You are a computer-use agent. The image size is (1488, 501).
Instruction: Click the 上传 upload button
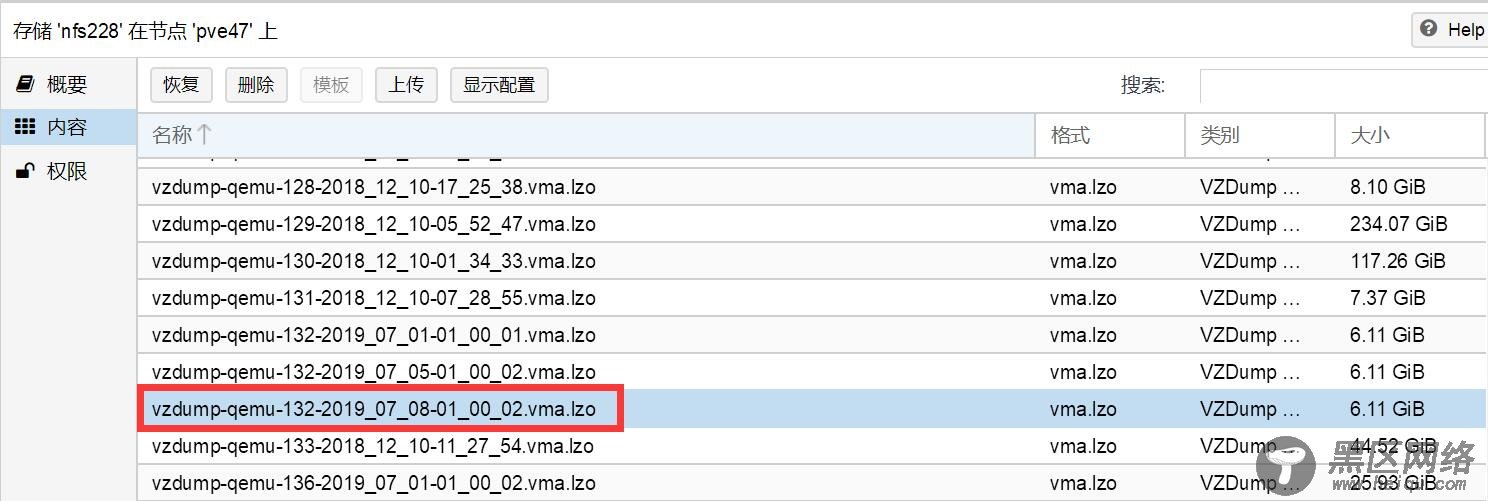406,85
